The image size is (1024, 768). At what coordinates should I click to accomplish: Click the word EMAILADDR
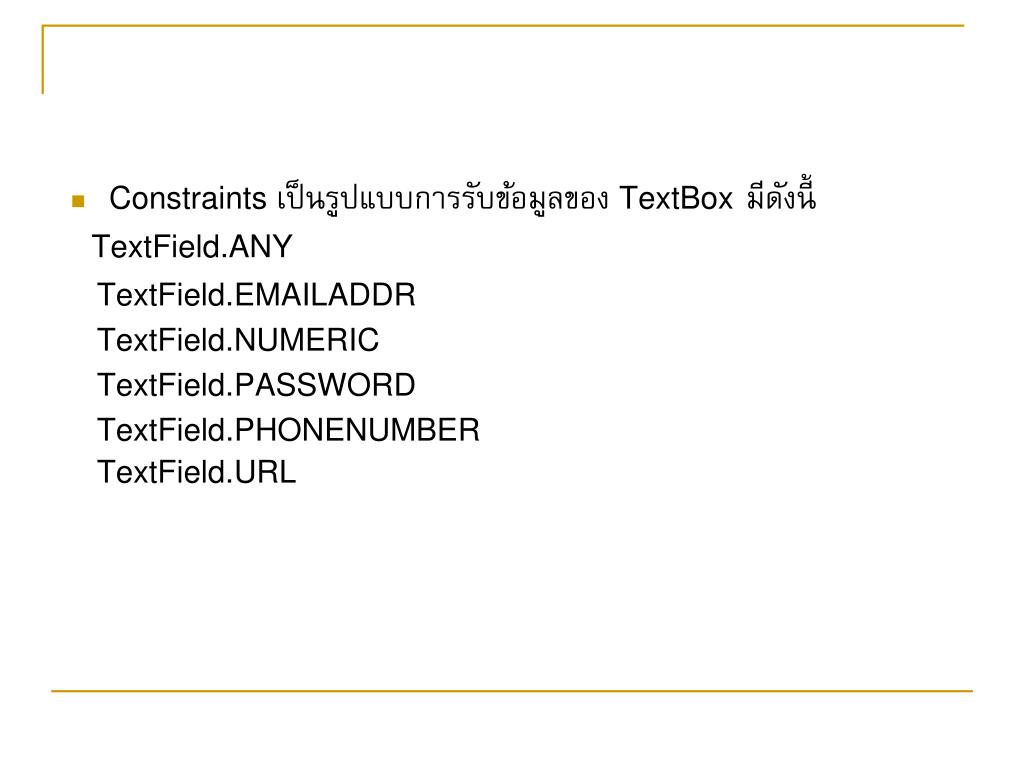[x=325, y=295]
